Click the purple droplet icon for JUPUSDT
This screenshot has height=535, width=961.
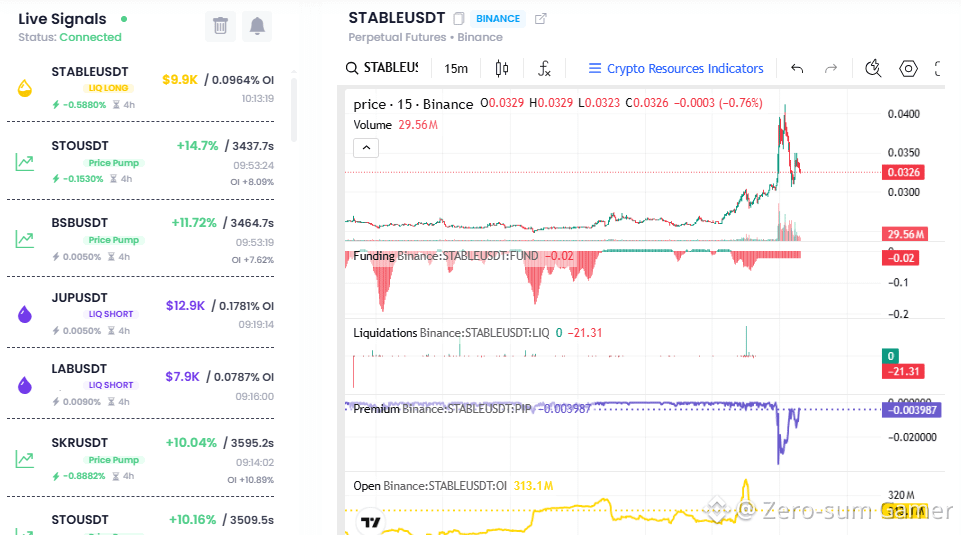(x=25, y=314)
